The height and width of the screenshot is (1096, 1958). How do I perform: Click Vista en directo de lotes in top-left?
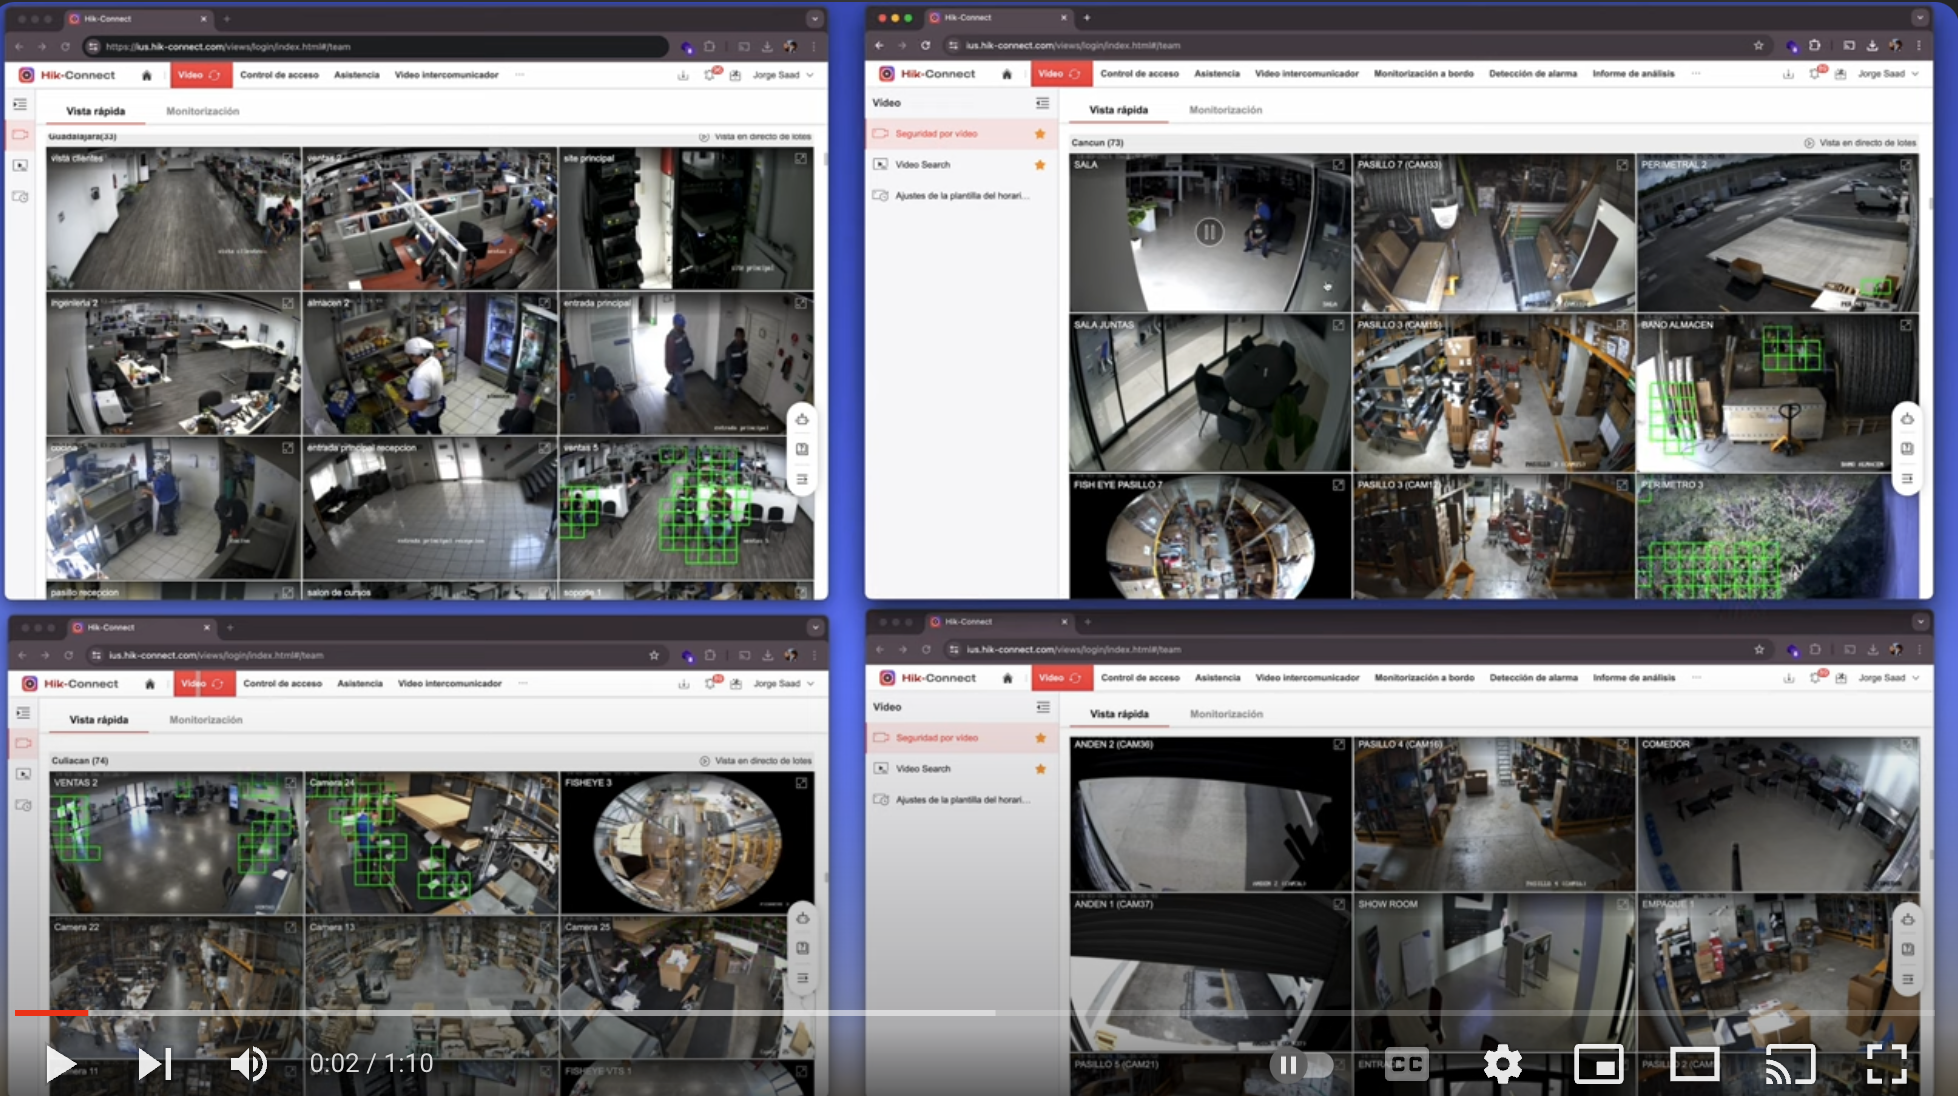tap(755, 137)
